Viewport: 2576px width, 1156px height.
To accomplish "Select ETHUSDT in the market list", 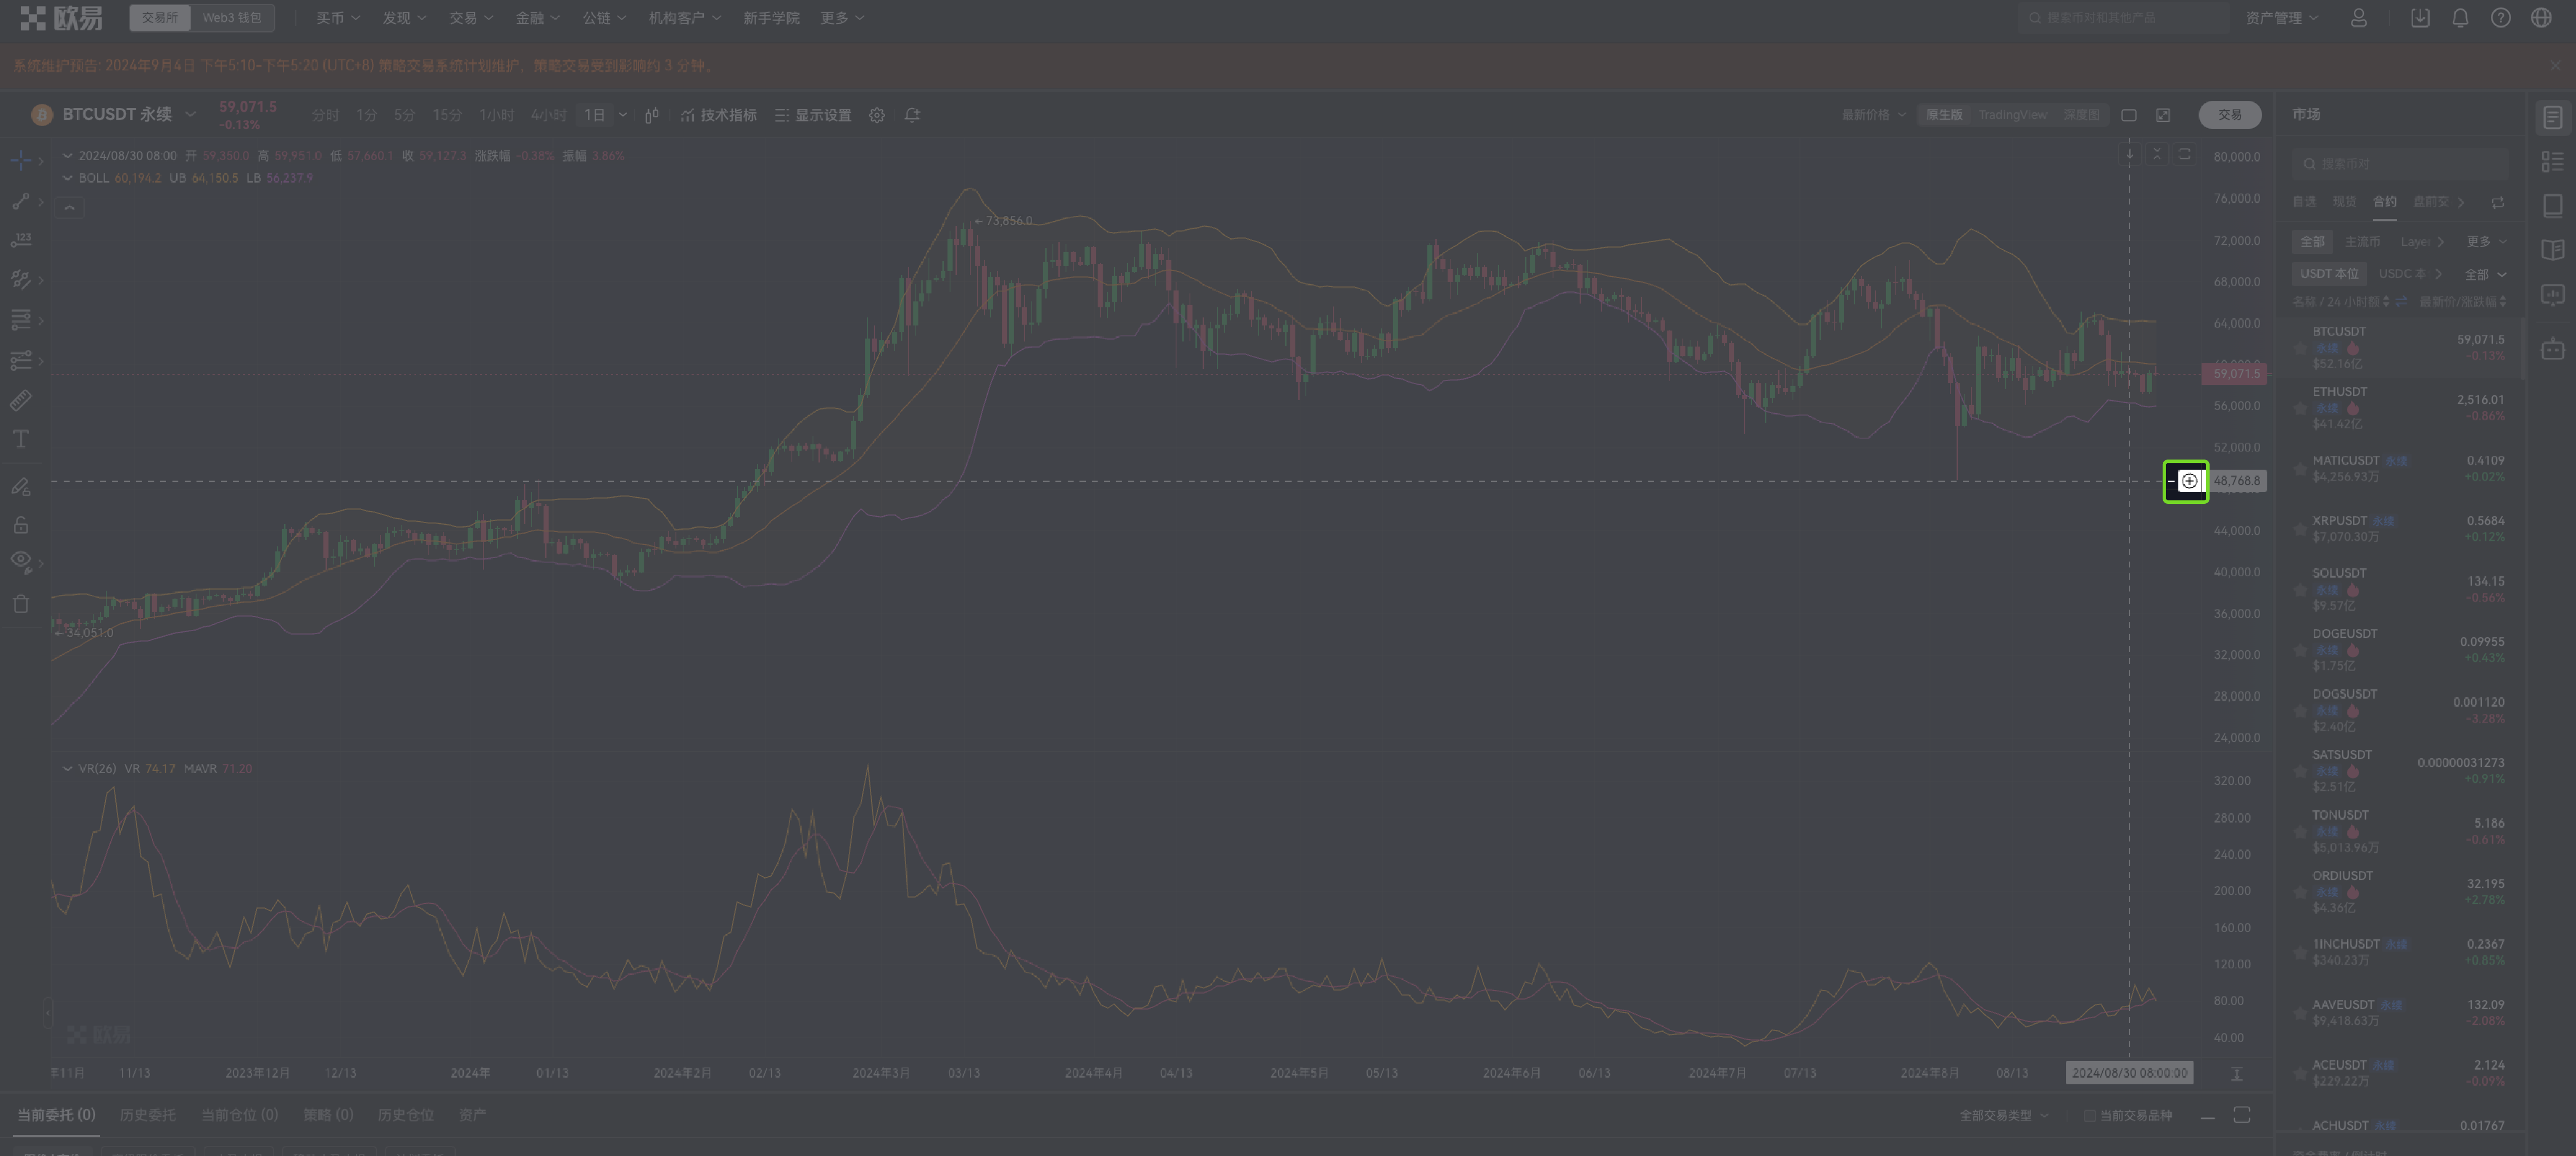I will (2339, 392).
